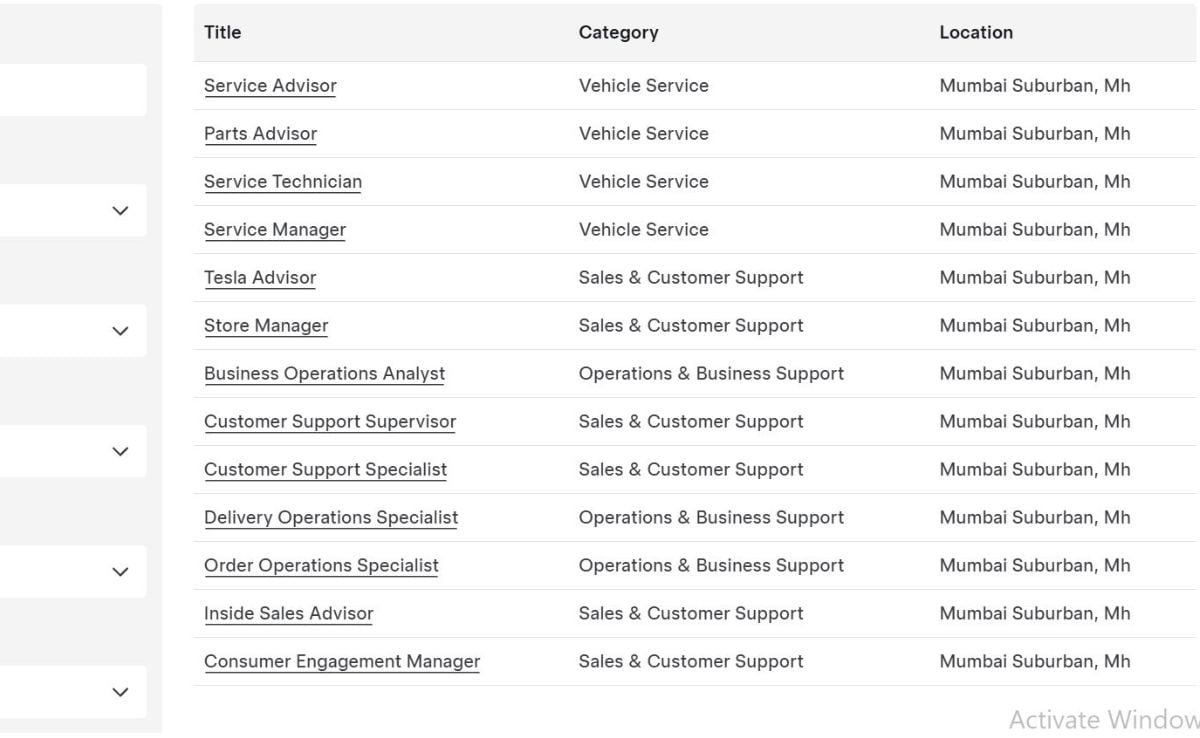Expand the filter dropdown beside Store Manager row
1200x738 pixels.
click(120, 331)
